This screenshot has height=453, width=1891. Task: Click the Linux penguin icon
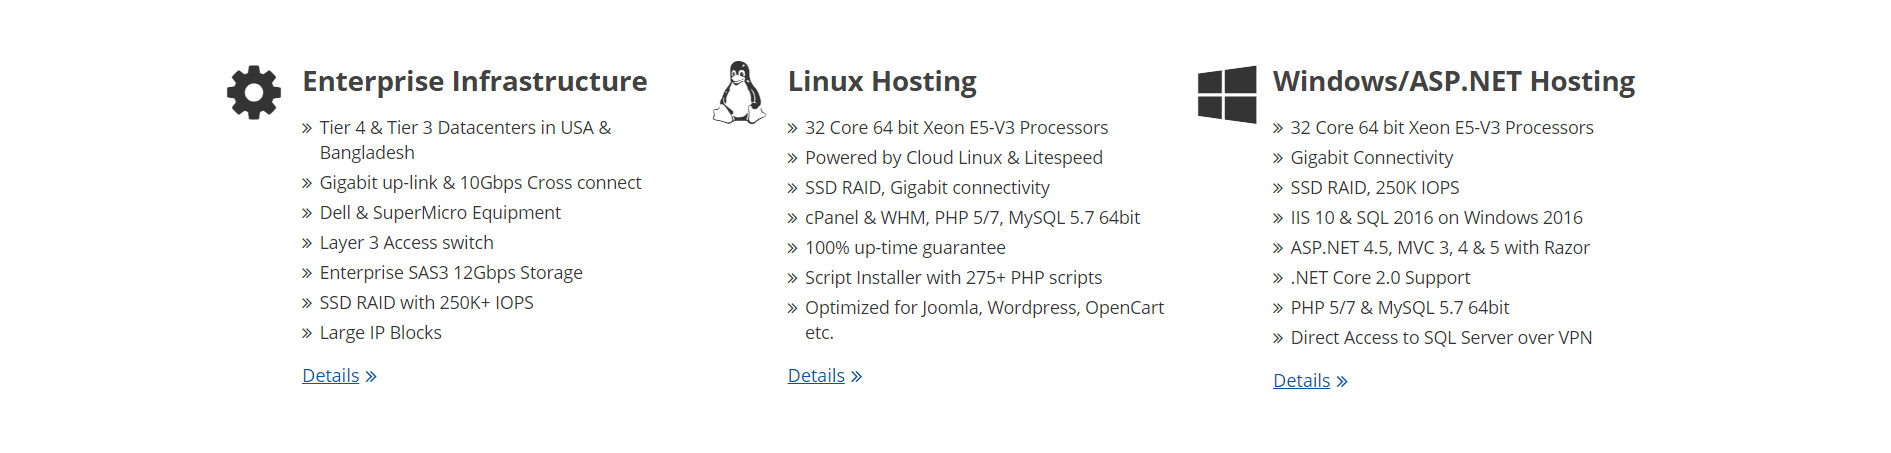739,92
